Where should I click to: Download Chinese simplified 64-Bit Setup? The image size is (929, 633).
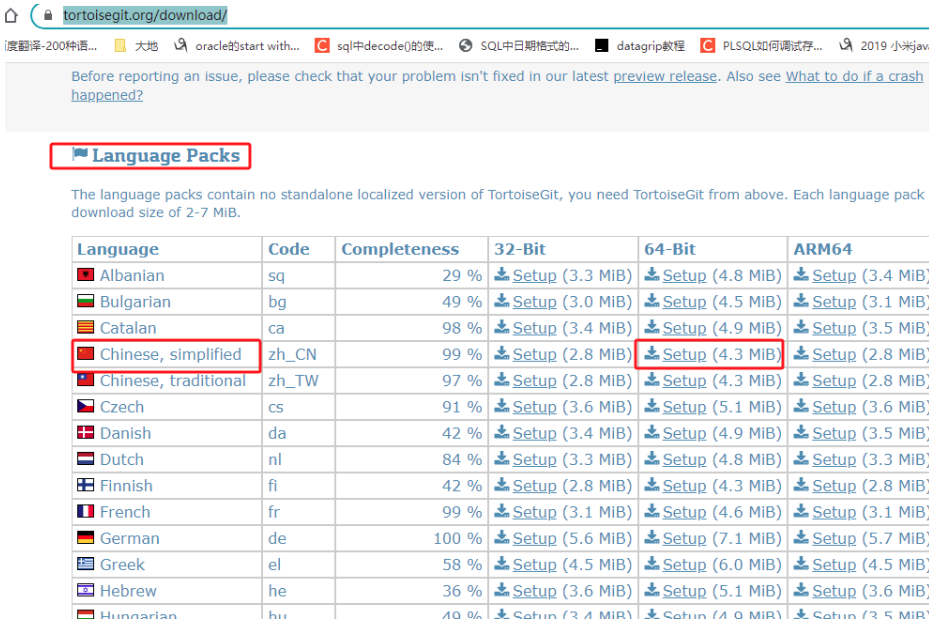(x=684, y=354)
